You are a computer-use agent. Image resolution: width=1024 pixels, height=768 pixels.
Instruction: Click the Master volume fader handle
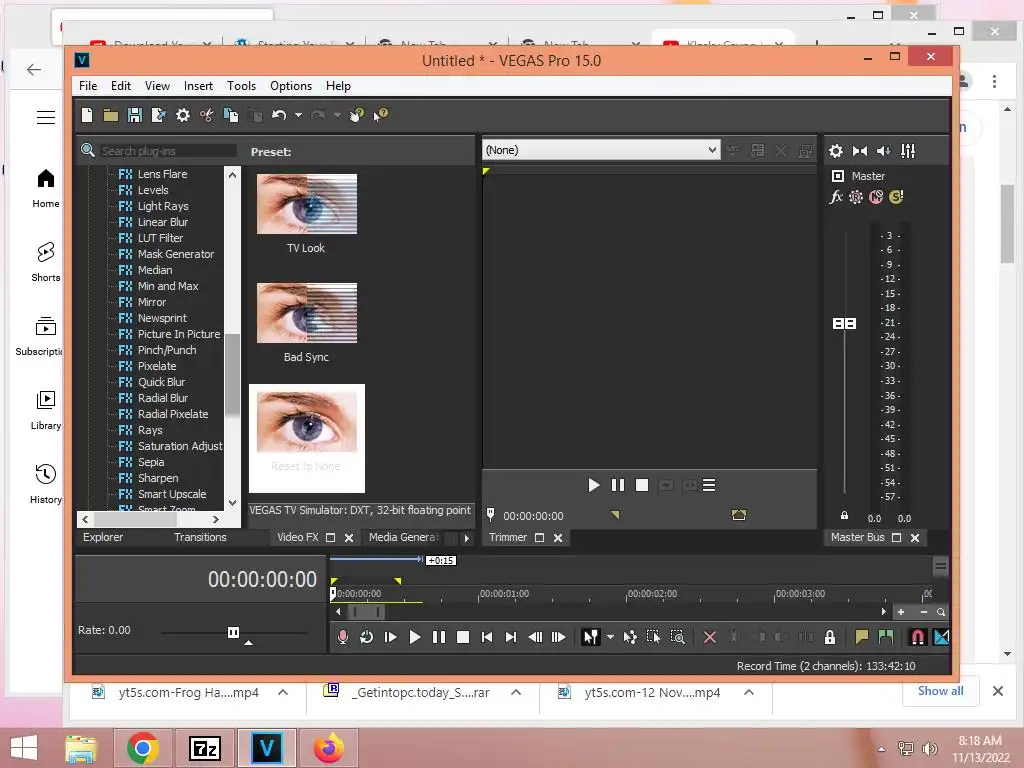(x=844, y=323)
